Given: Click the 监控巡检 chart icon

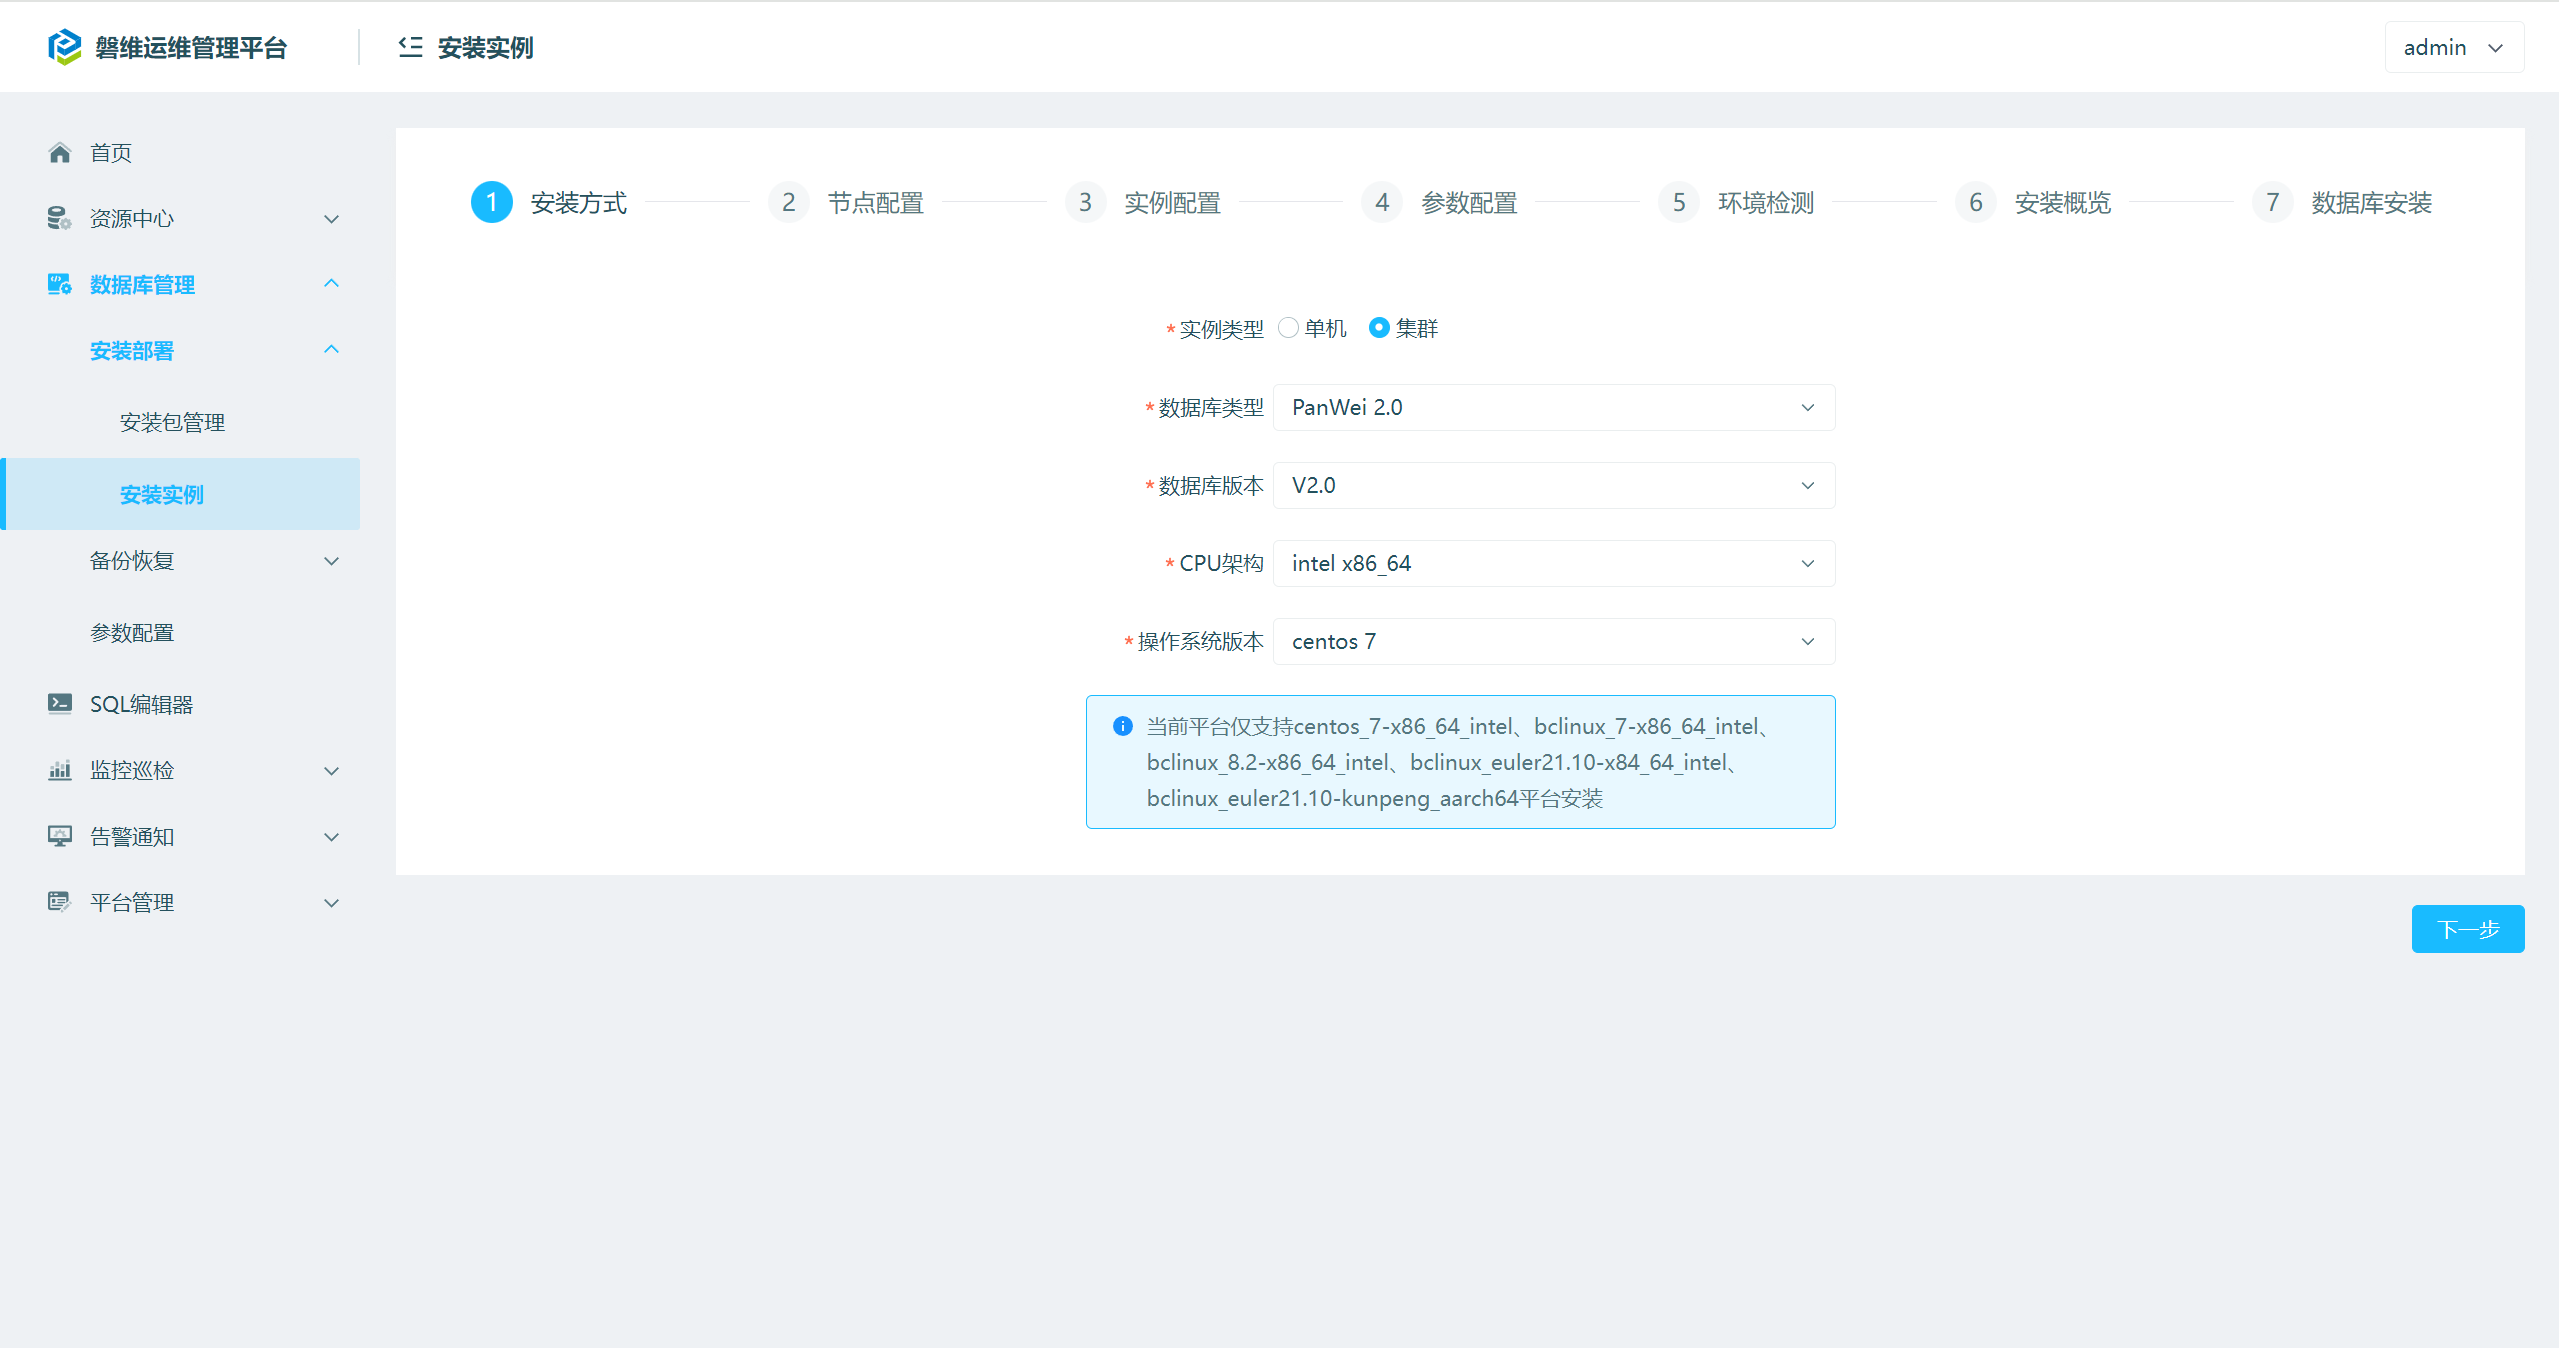Looking at the screenshot, I should pos(59,770).
